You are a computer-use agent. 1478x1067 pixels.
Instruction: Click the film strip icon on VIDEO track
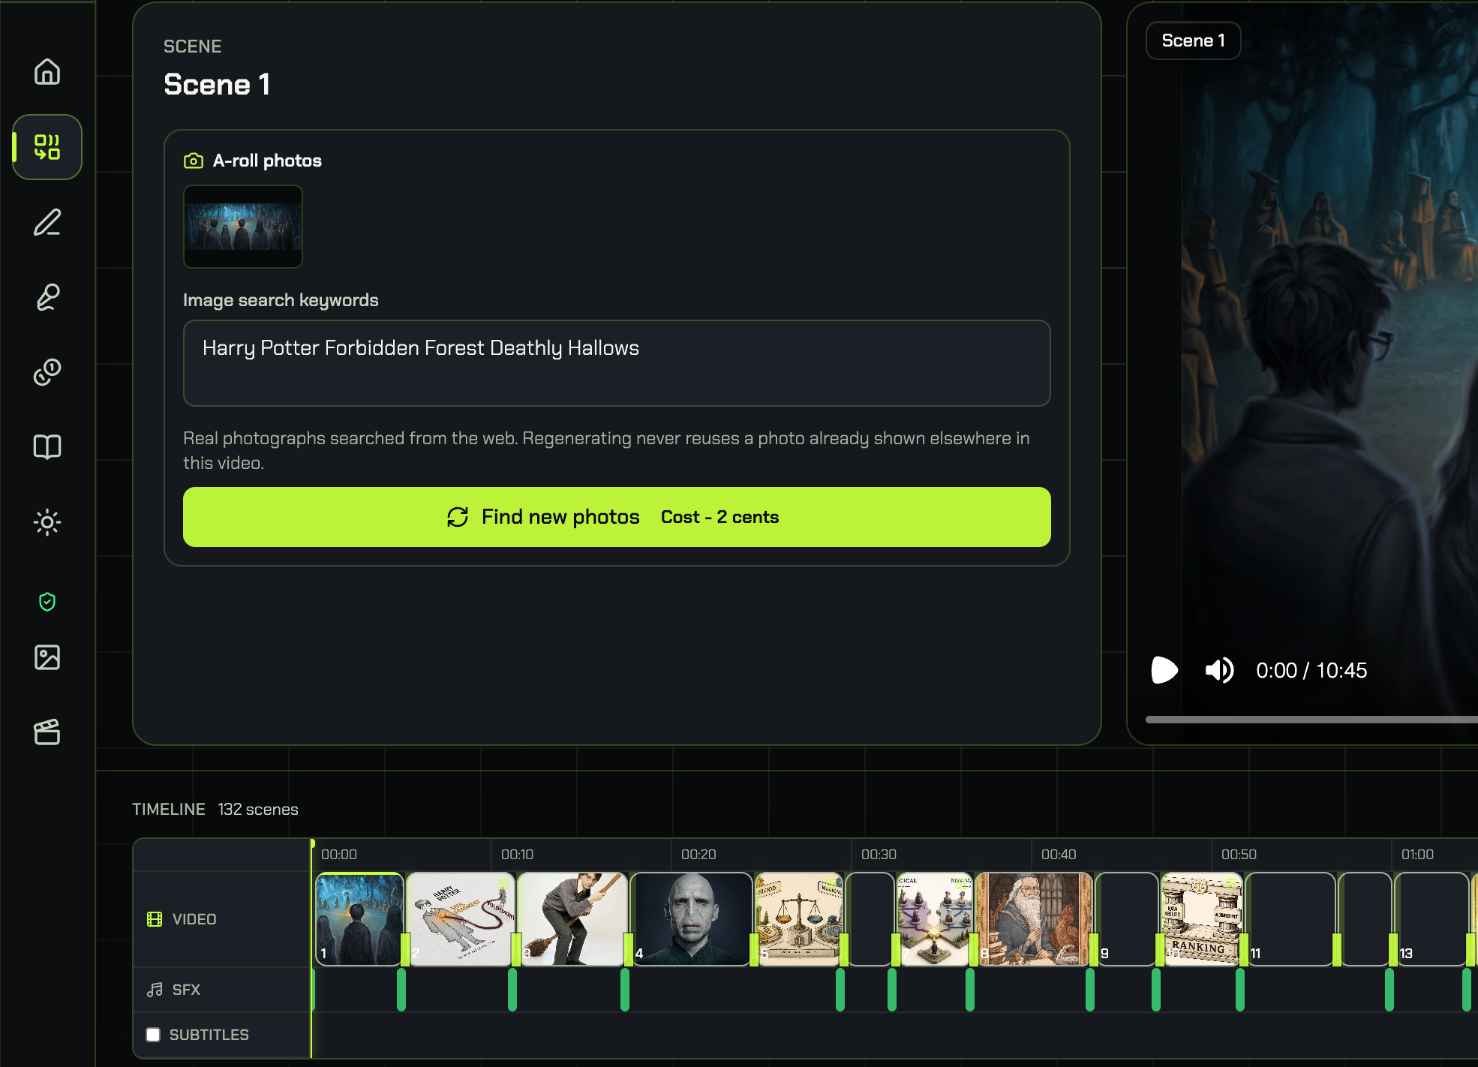pos(154,919)
